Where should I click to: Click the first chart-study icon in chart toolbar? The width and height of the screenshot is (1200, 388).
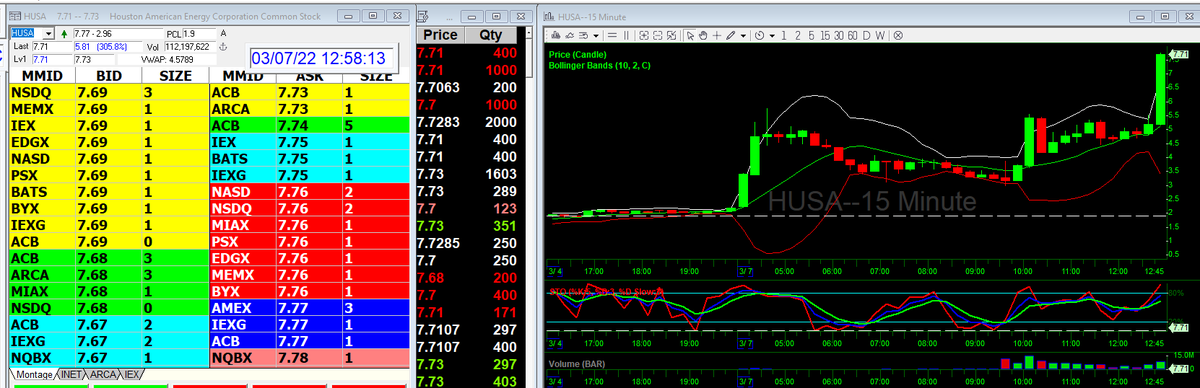point(555,35)
